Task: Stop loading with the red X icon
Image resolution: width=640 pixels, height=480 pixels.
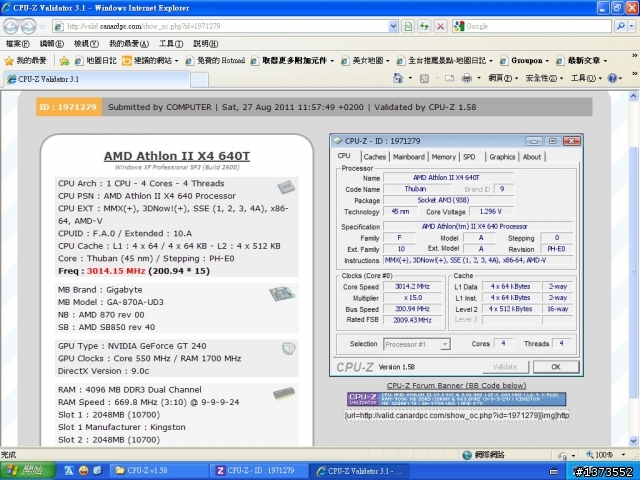Action: 440,27
